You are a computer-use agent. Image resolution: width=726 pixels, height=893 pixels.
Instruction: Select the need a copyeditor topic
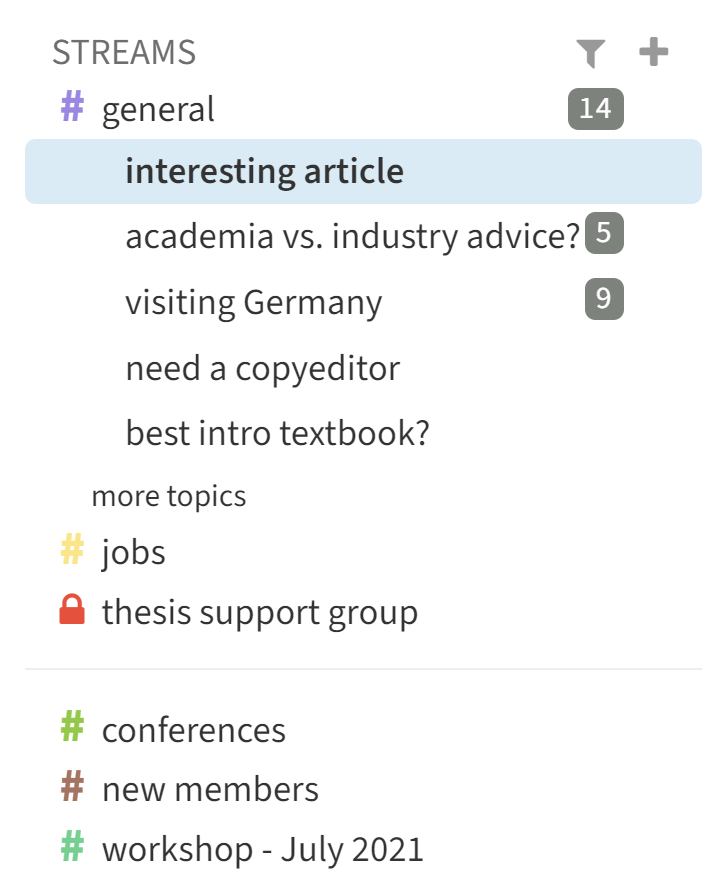click(x=262, y=368)
